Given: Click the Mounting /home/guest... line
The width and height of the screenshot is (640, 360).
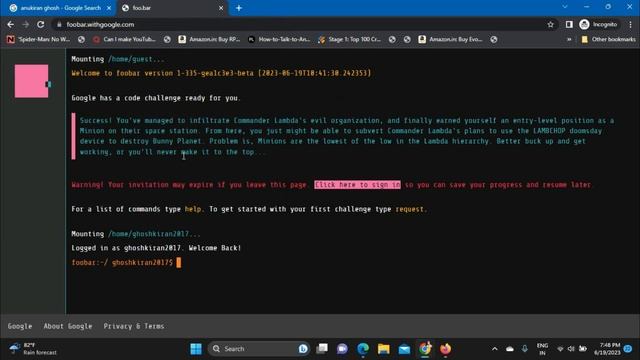Looking at the screenshot, I should [118, 59].
